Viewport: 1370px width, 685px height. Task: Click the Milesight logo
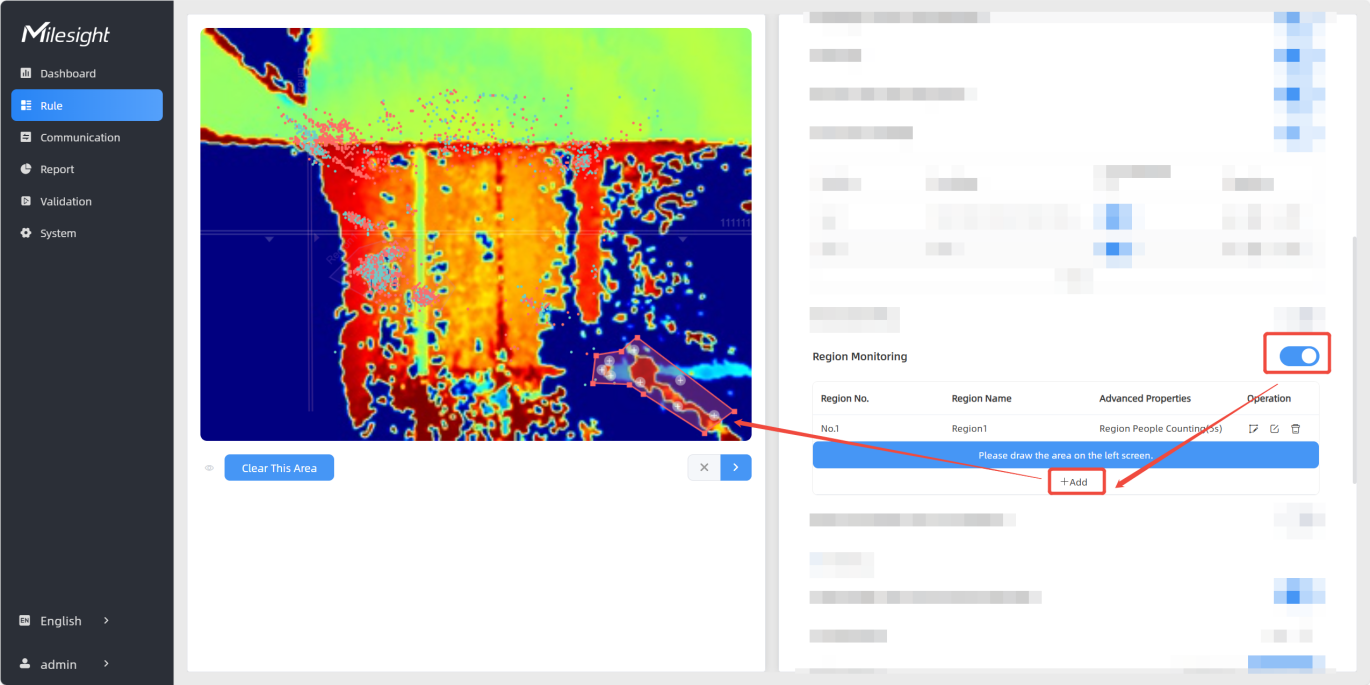pos(66,34)
